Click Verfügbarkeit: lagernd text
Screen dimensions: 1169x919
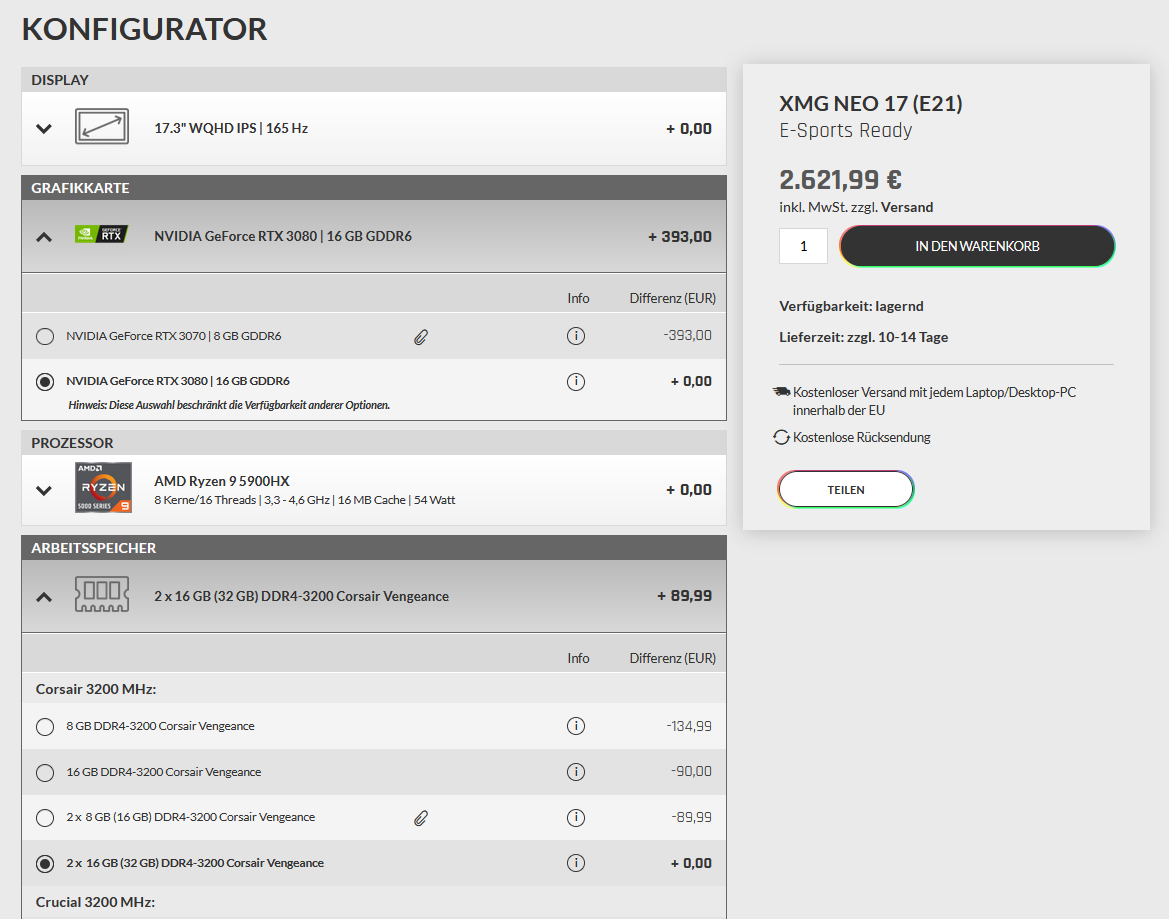(851, 306)
